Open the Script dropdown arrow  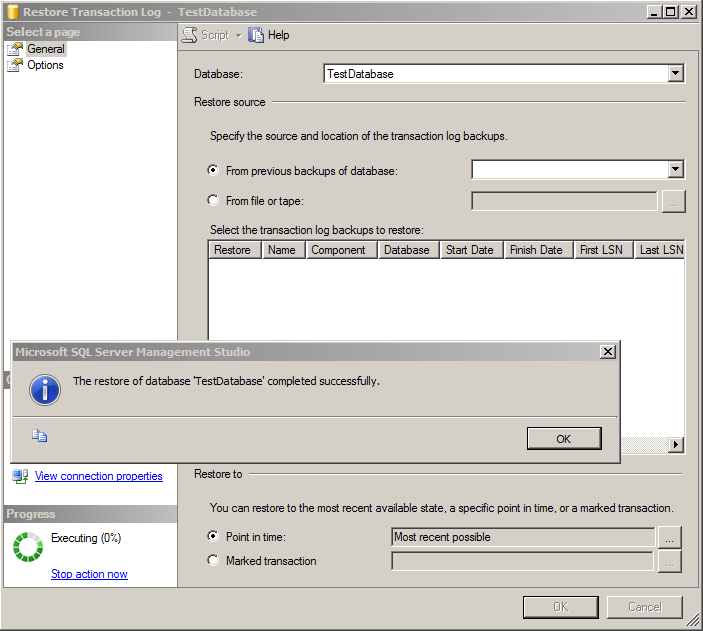click(x=238, y=35)
